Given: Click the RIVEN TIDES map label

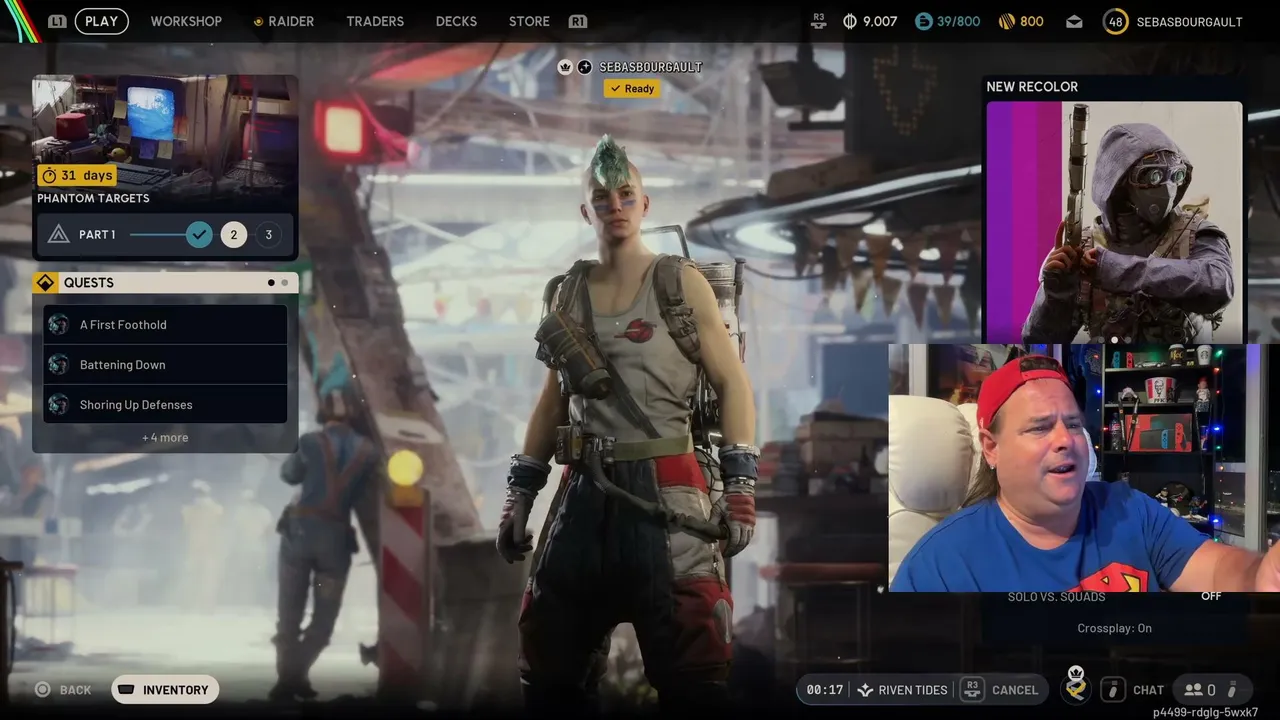Looking at the screenshot, I should click(x=913, y=690).
